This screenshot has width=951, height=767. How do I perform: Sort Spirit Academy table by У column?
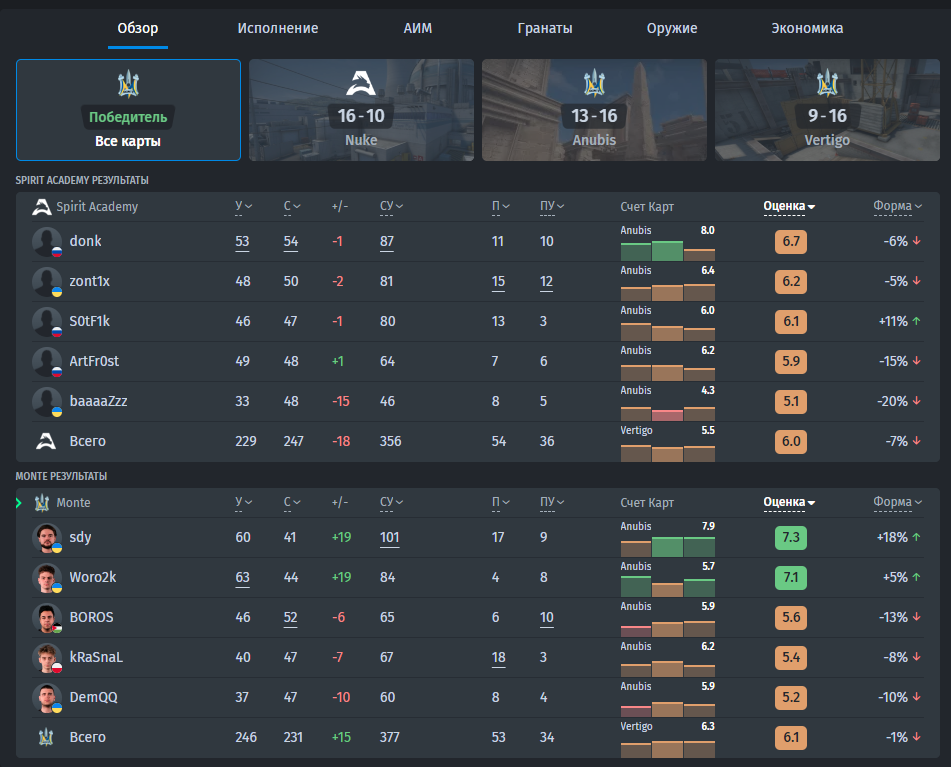tap(243, 207)
